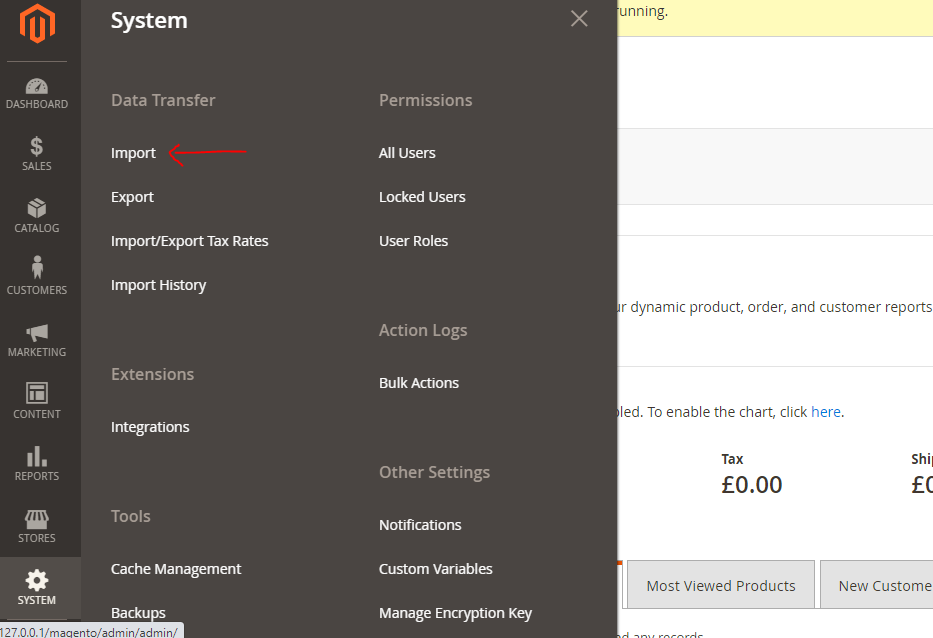Viewport: 933px width, 638px height.
Task: Select Export under Data Transfer
Action: click(x=132, y=197)
